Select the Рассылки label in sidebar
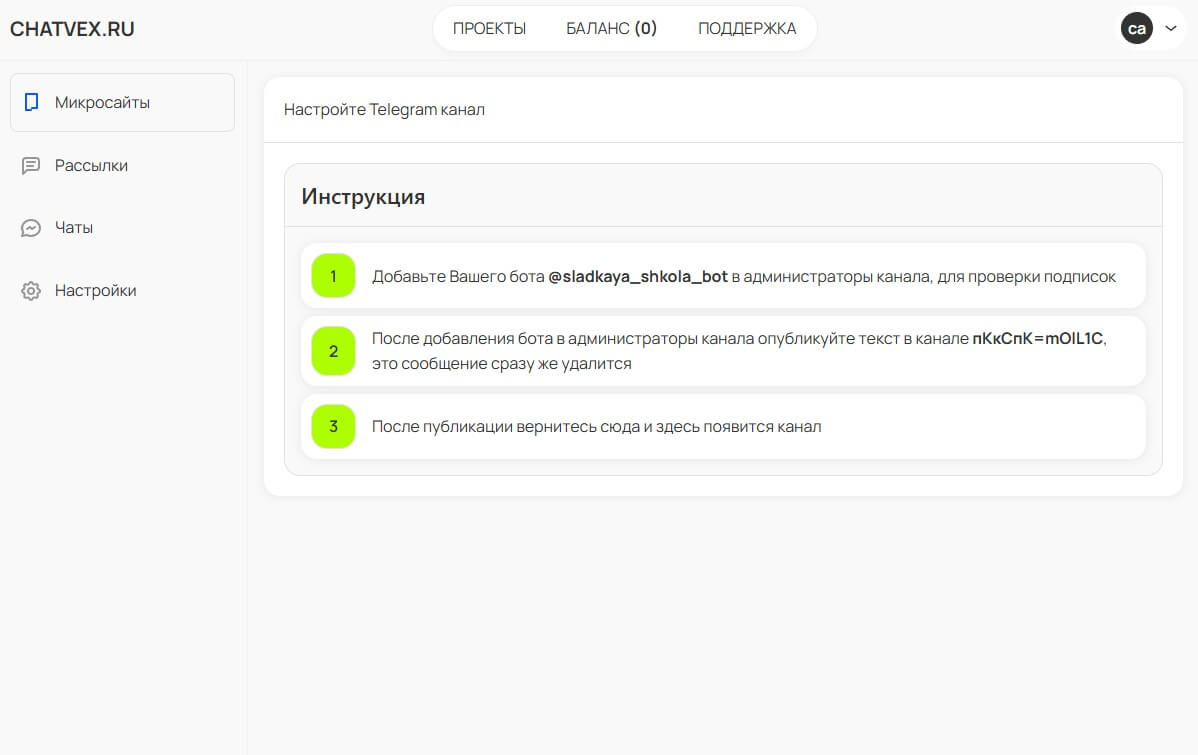1198x755 pixels. click(x=91, y=166)
